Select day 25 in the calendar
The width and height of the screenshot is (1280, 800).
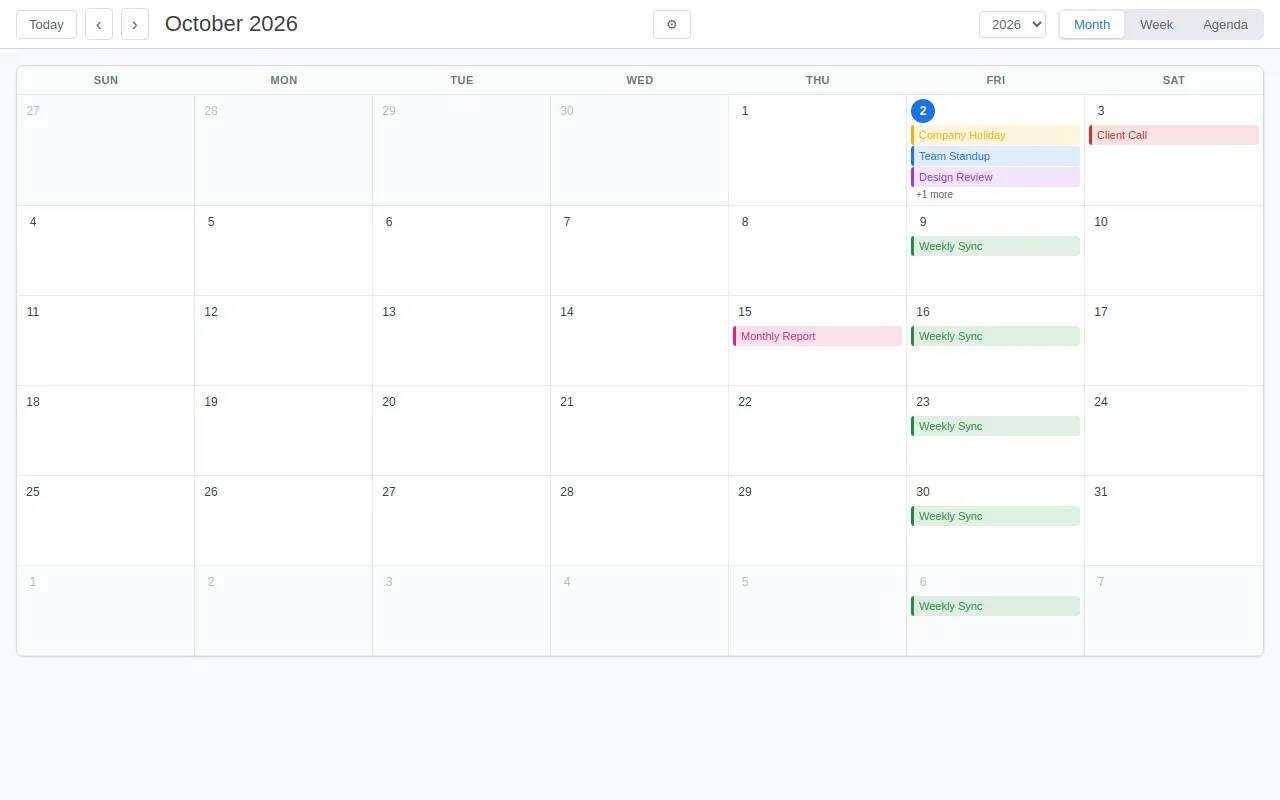105,520
